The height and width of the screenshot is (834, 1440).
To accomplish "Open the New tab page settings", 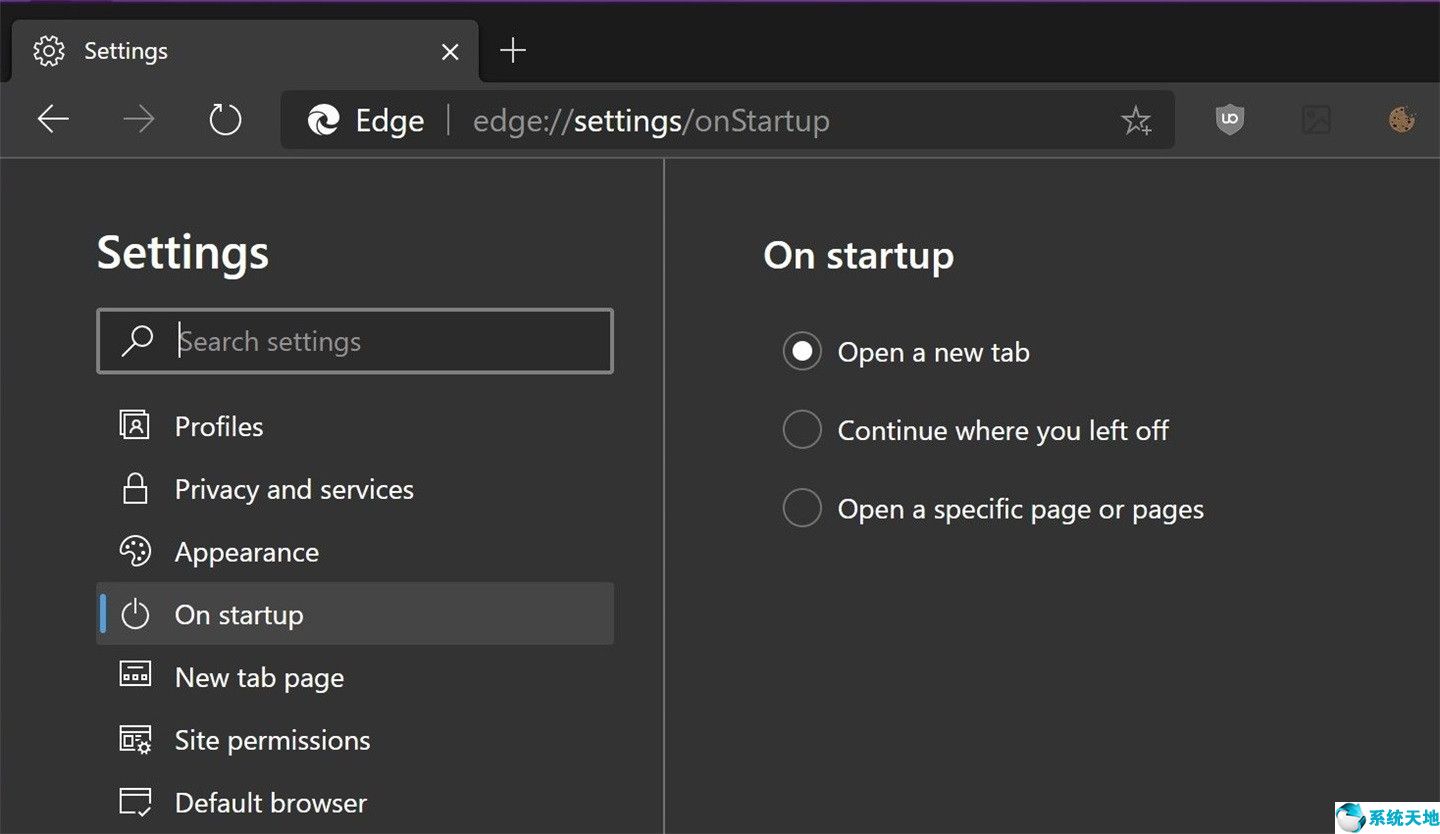I will (259, 678).
